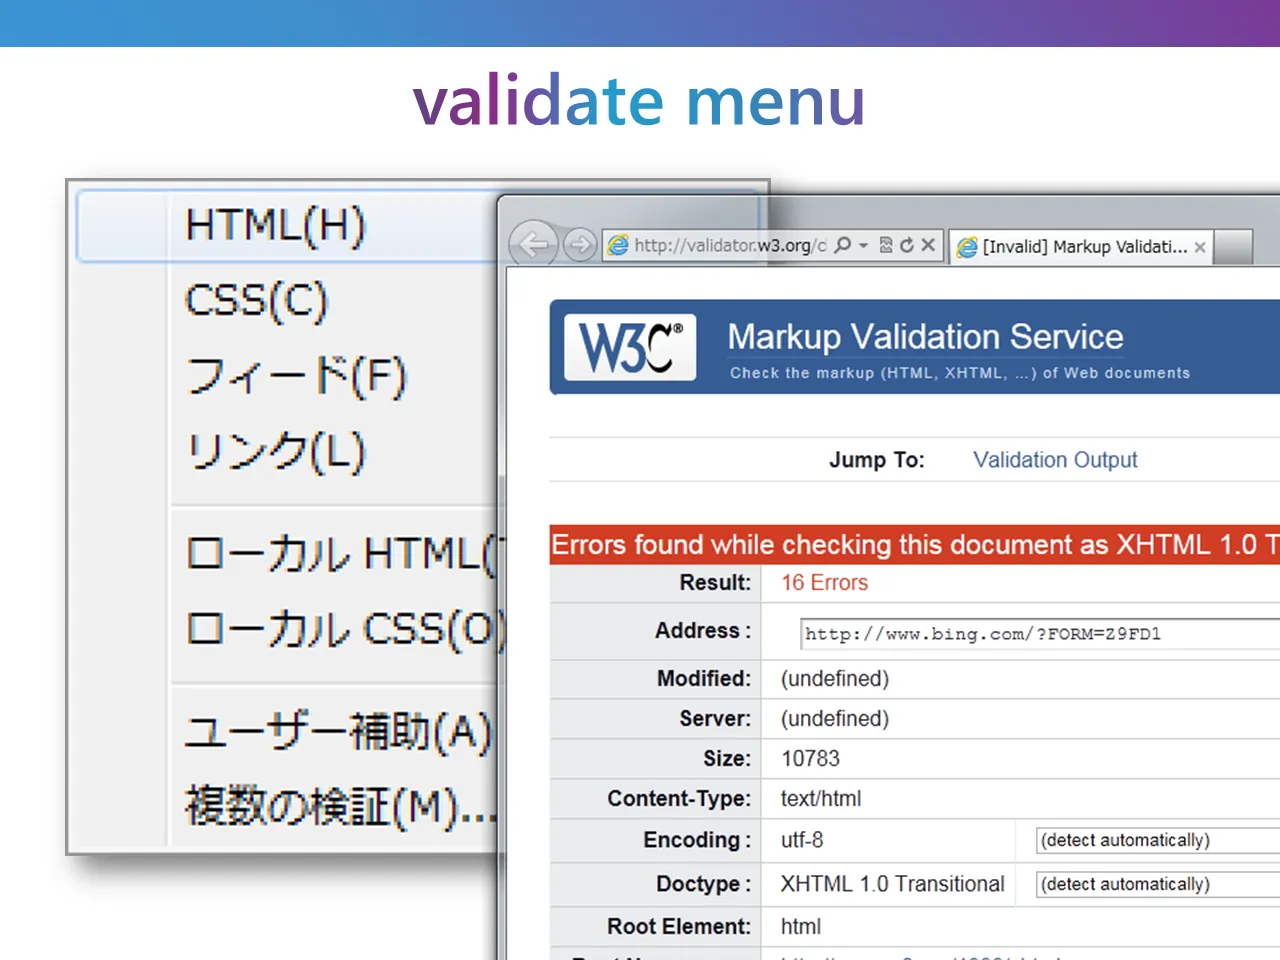Go back with the browser back arrow
Image resolution: width=1280 pixels, height=960 pixels.
(533, 244)
